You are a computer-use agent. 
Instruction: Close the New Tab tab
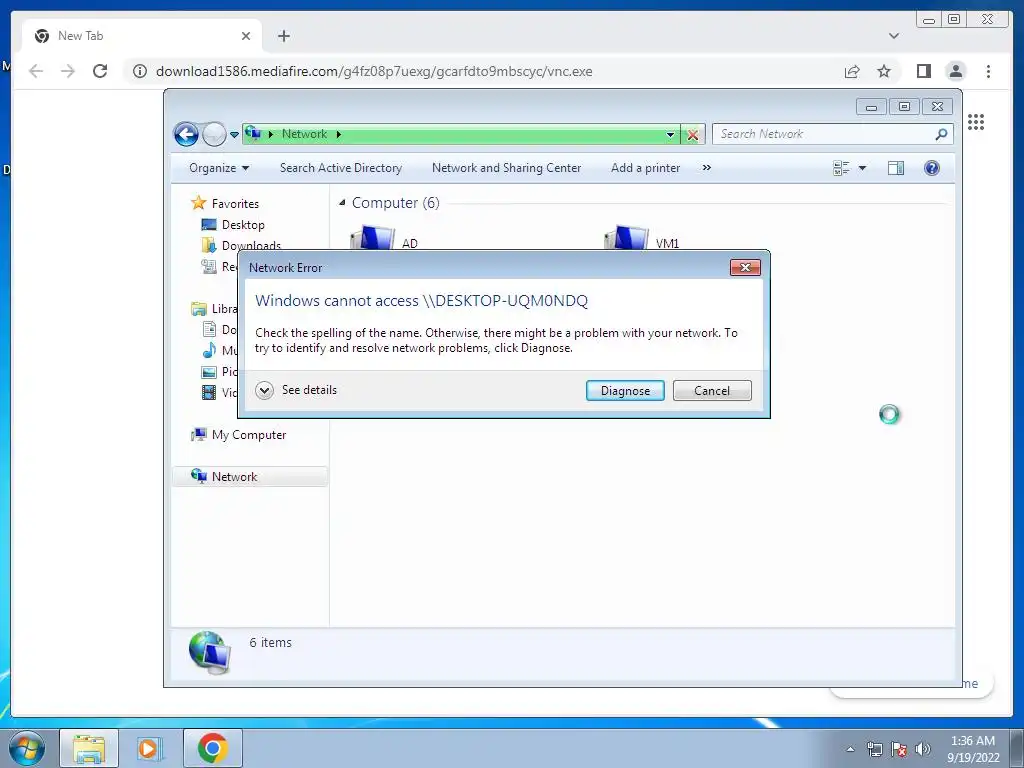tap(246, 36)
